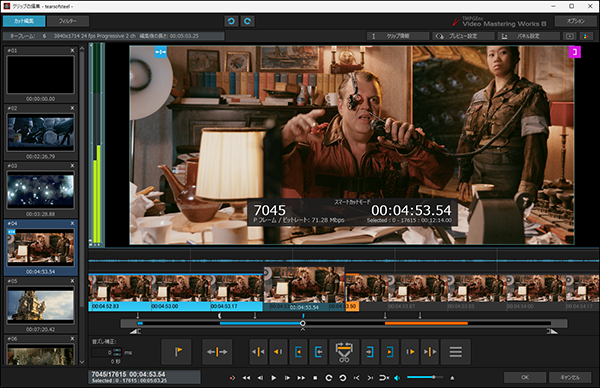Switch to the フィルター tab
This screenshot has height=388, width=600.
pyautogui.click(x=68, y=21)
